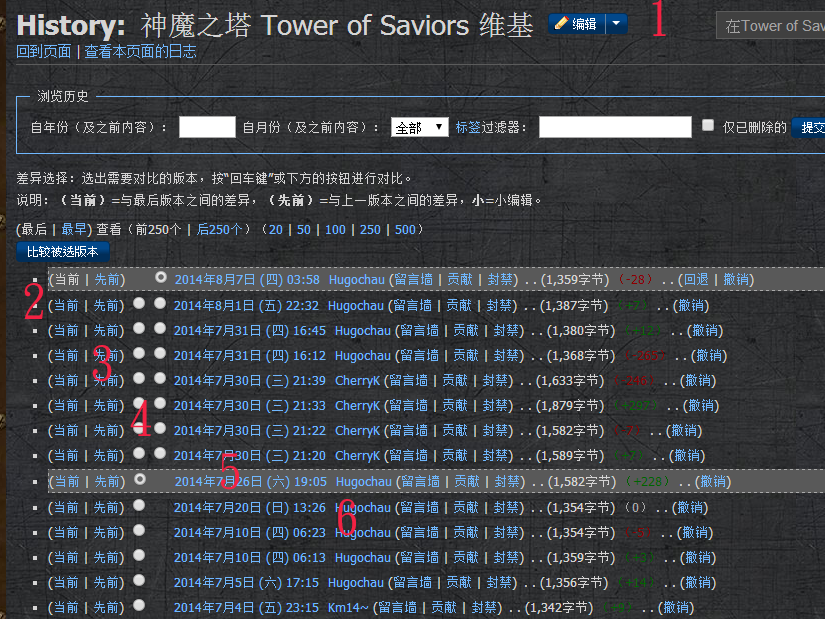Screen dimensions: 825x619
Task: Select radio for 2014年7月5日 17:15 revision
Action: [139, 580]
